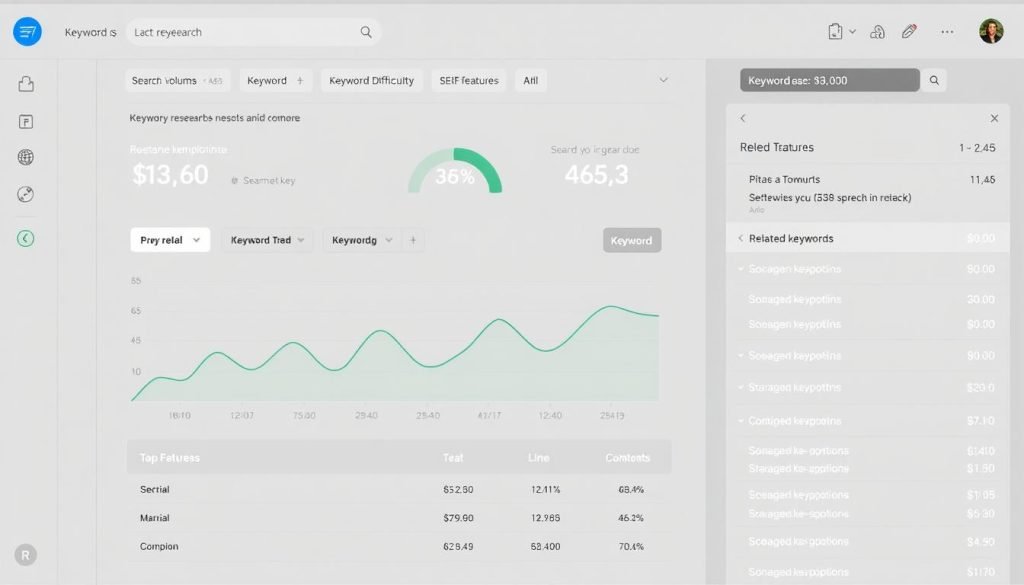The height and width of the screenshot is (585, 1024).
Task: Click the share link icon in top bar
Action: (x=877, y=32)
